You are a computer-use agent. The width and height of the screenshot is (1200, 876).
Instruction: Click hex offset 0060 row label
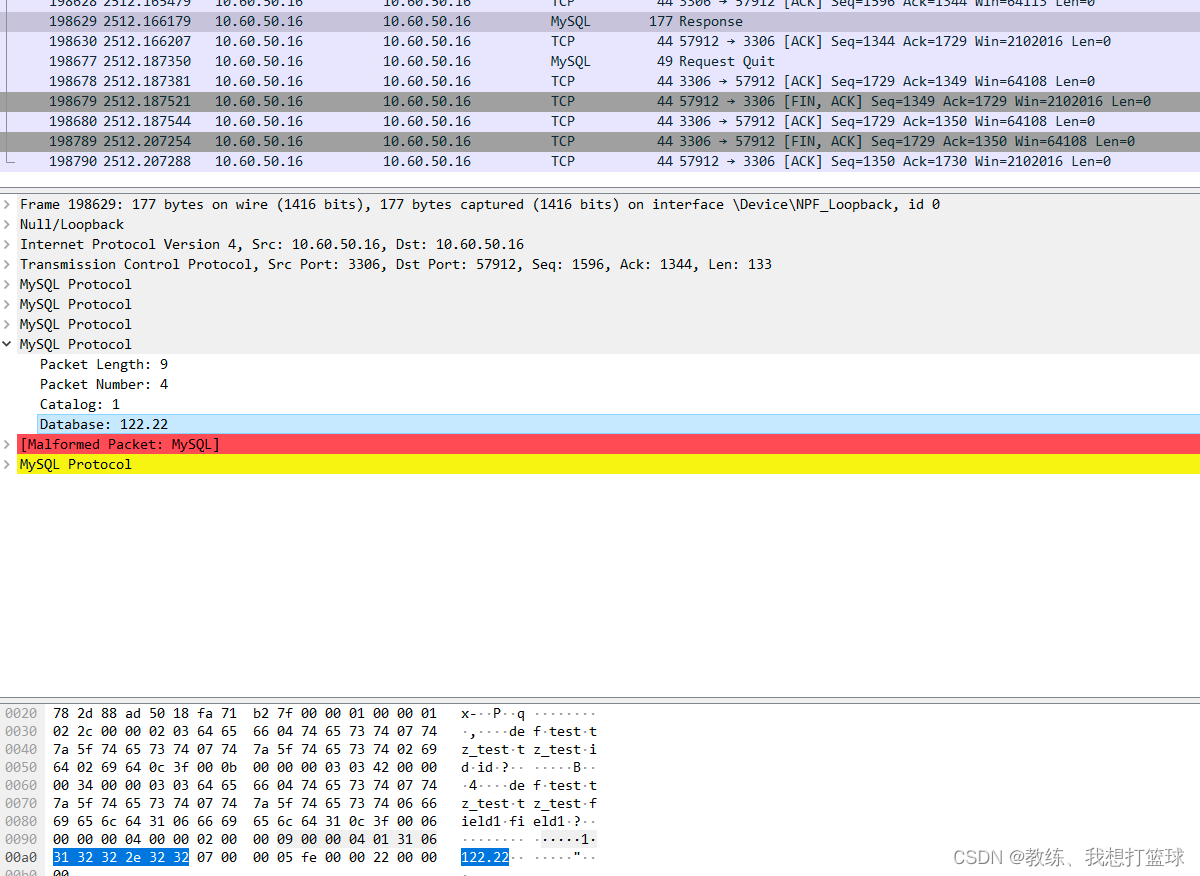tap(21, 785)
